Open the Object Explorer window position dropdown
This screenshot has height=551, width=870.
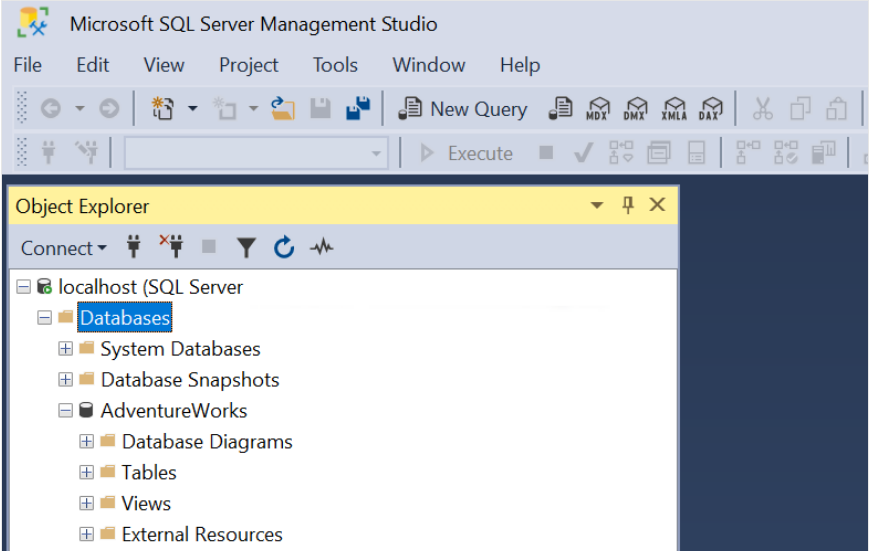(597, 205)
